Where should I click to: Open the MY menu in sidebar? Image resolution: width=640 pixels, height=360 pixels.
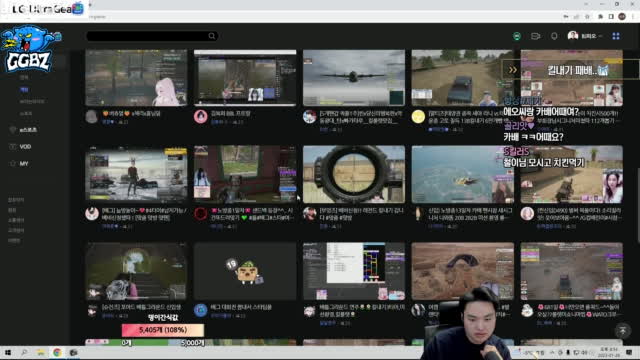tap(24, 164)
